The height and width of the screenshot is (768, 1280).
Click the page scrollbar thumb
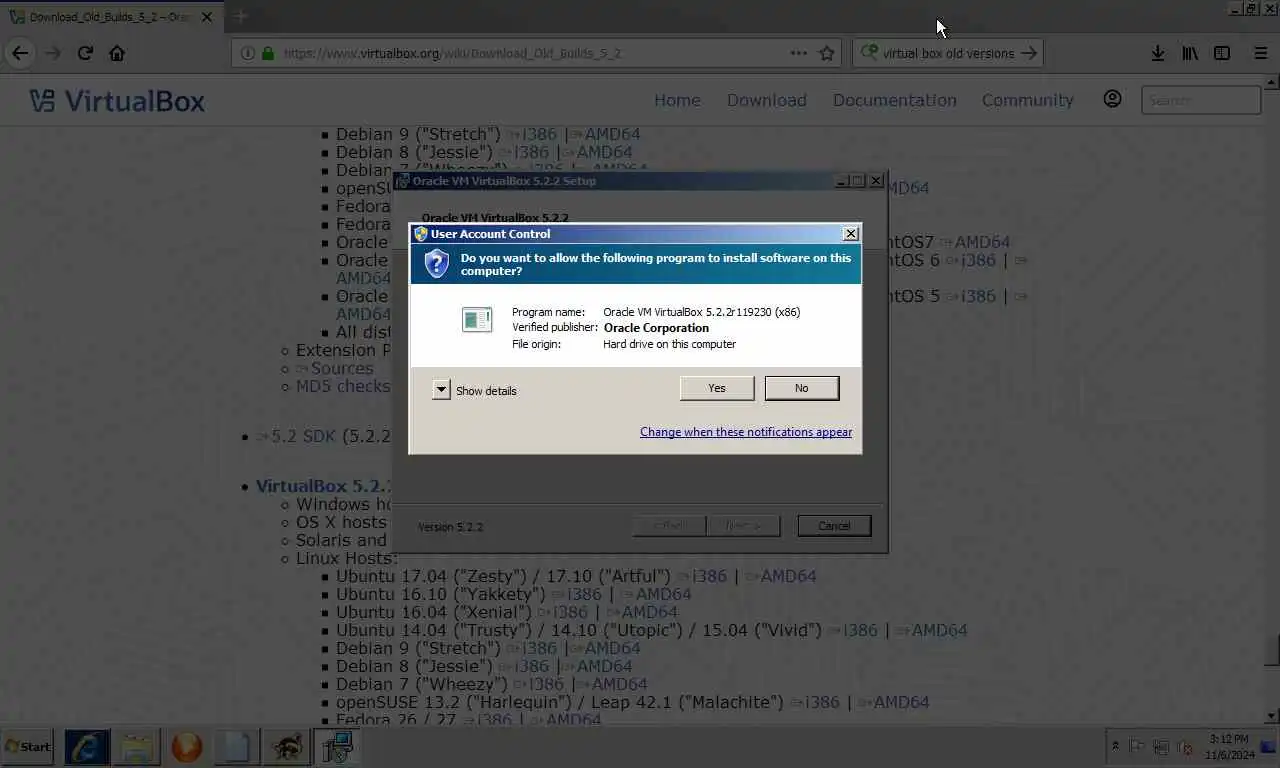pyautogui.click(x=1271, y=649)
